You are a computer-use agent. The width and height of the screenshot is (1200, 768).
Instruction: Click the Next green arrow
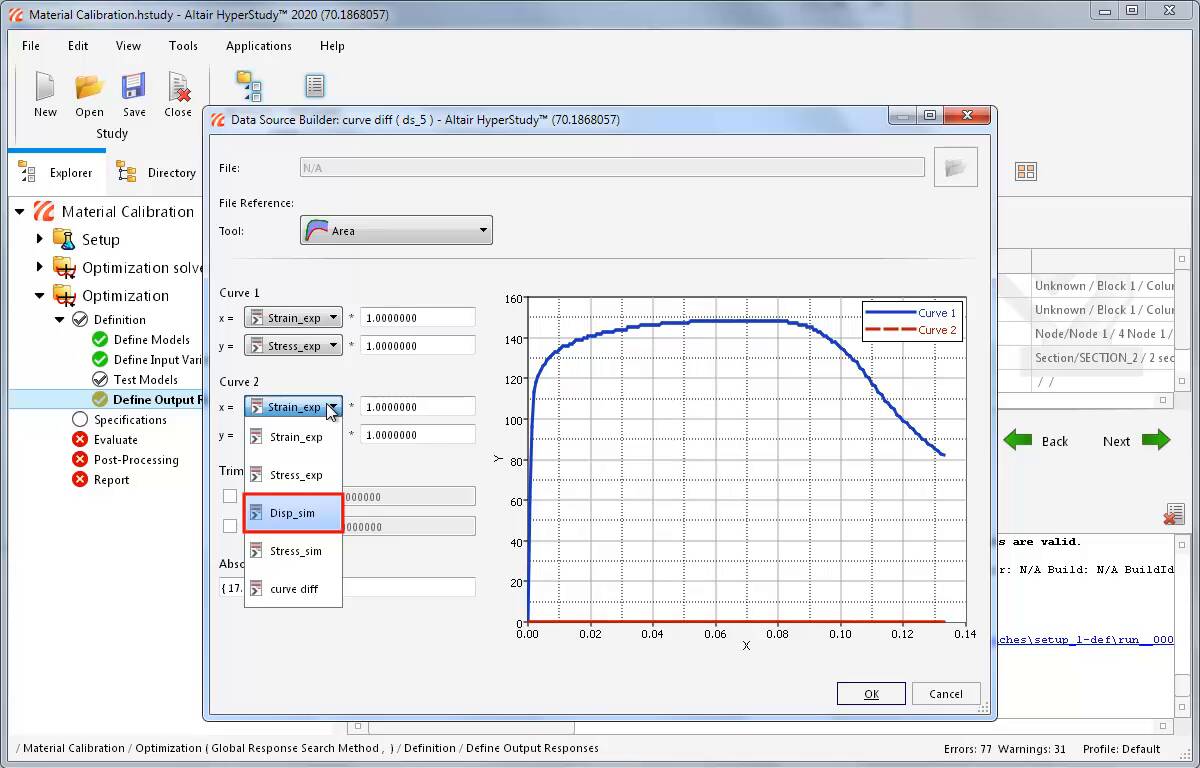pos(1155,440)
